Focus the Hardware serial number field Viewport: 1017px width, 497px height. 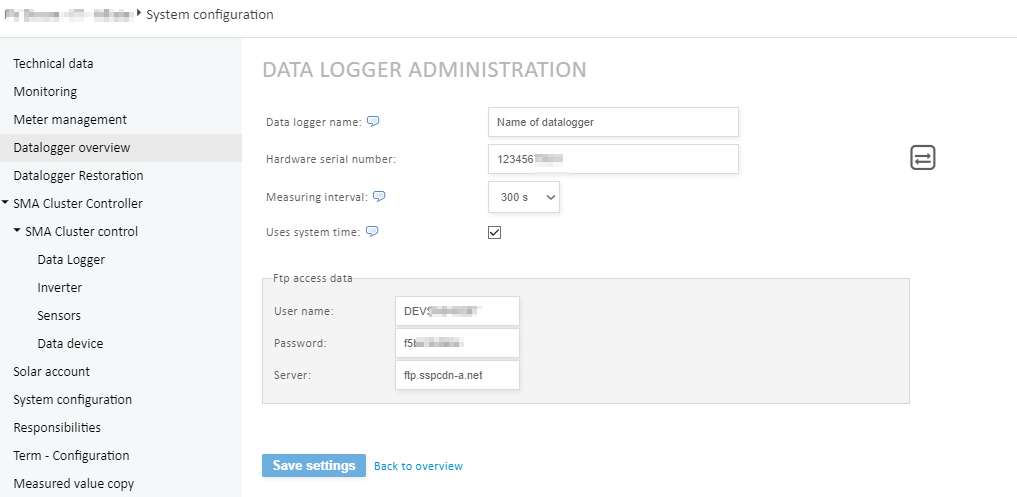click(612, 159)
